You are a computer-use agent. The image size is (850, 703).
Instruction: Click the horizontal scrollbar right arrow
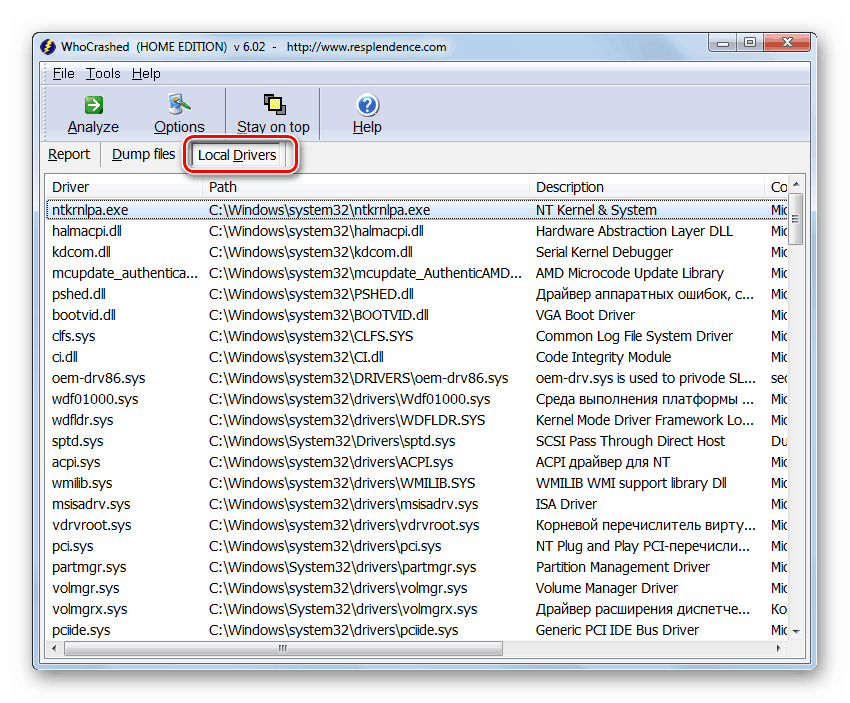[x=779, y=648]
